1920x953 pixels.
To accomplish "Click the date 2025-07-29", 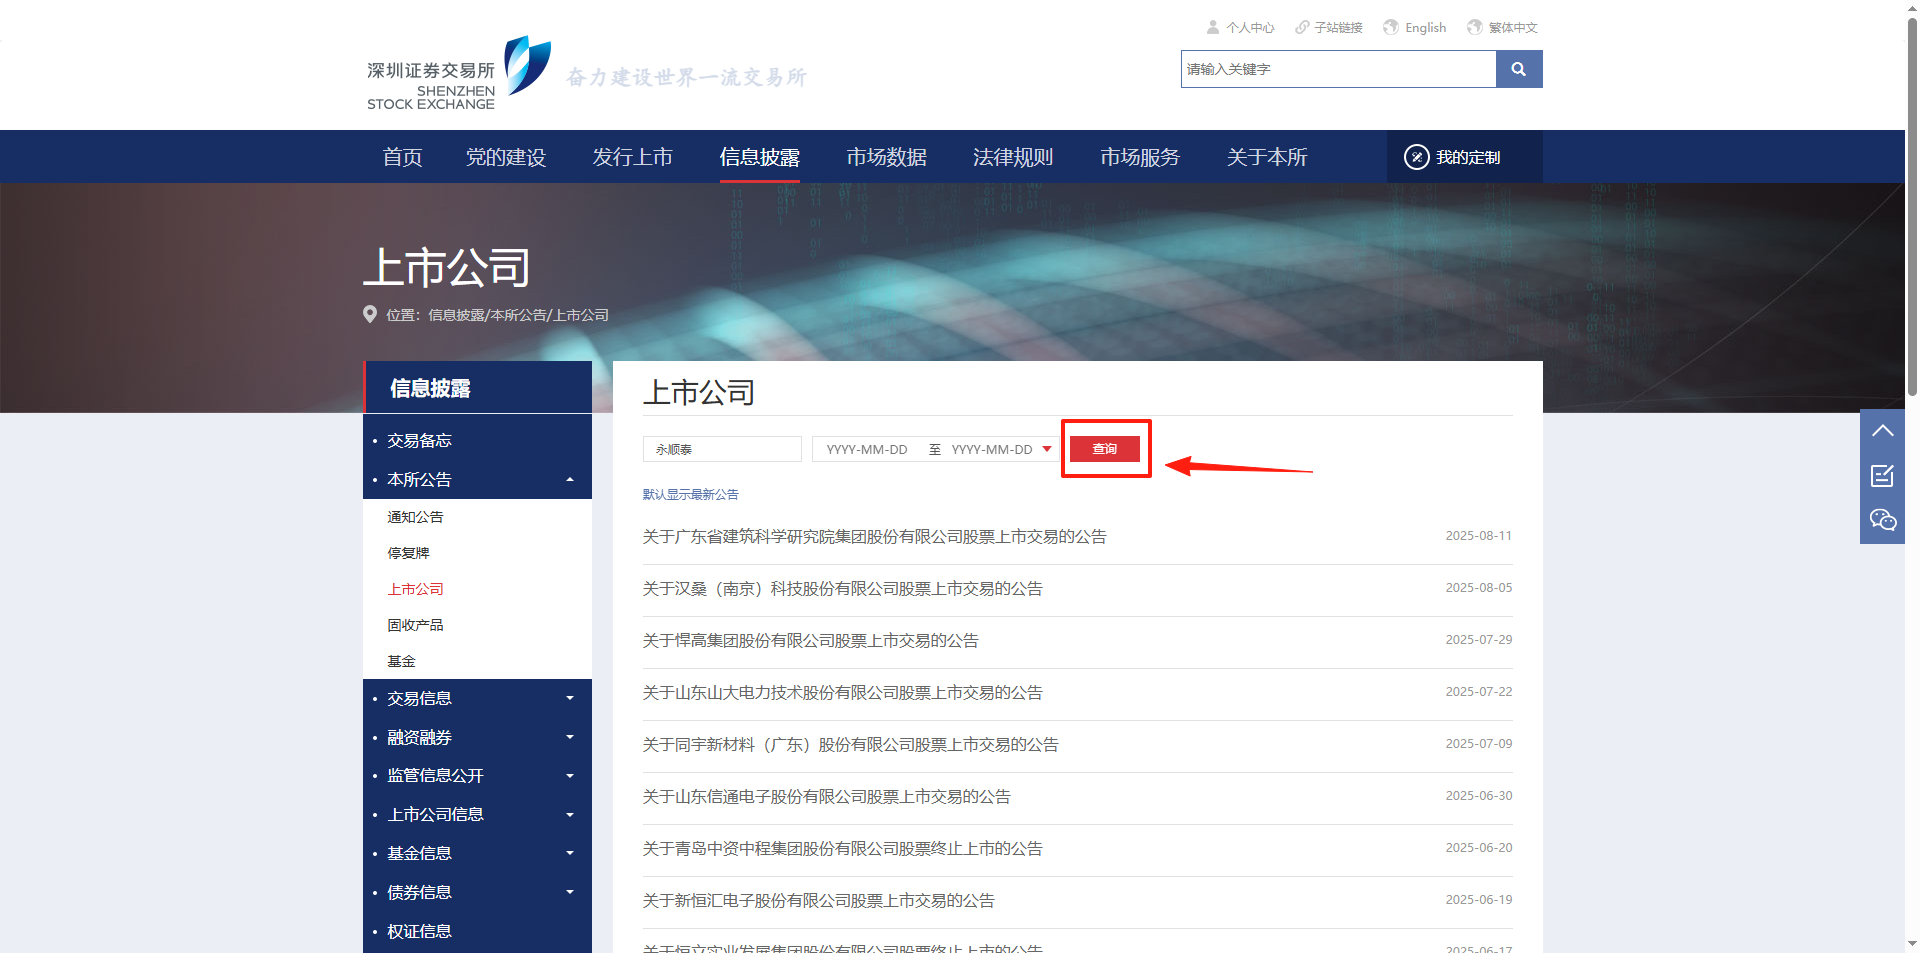I will point(1478,640).
